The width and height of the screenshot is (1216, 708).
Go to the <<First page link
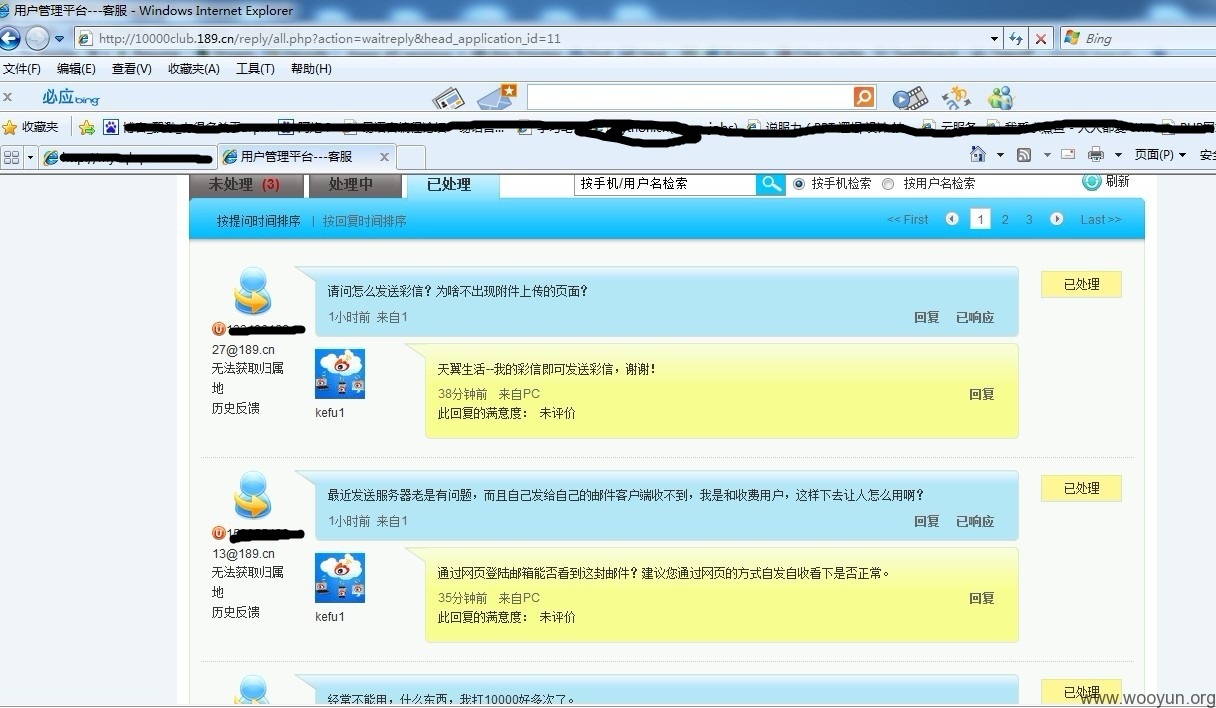[x=908, y=220]
